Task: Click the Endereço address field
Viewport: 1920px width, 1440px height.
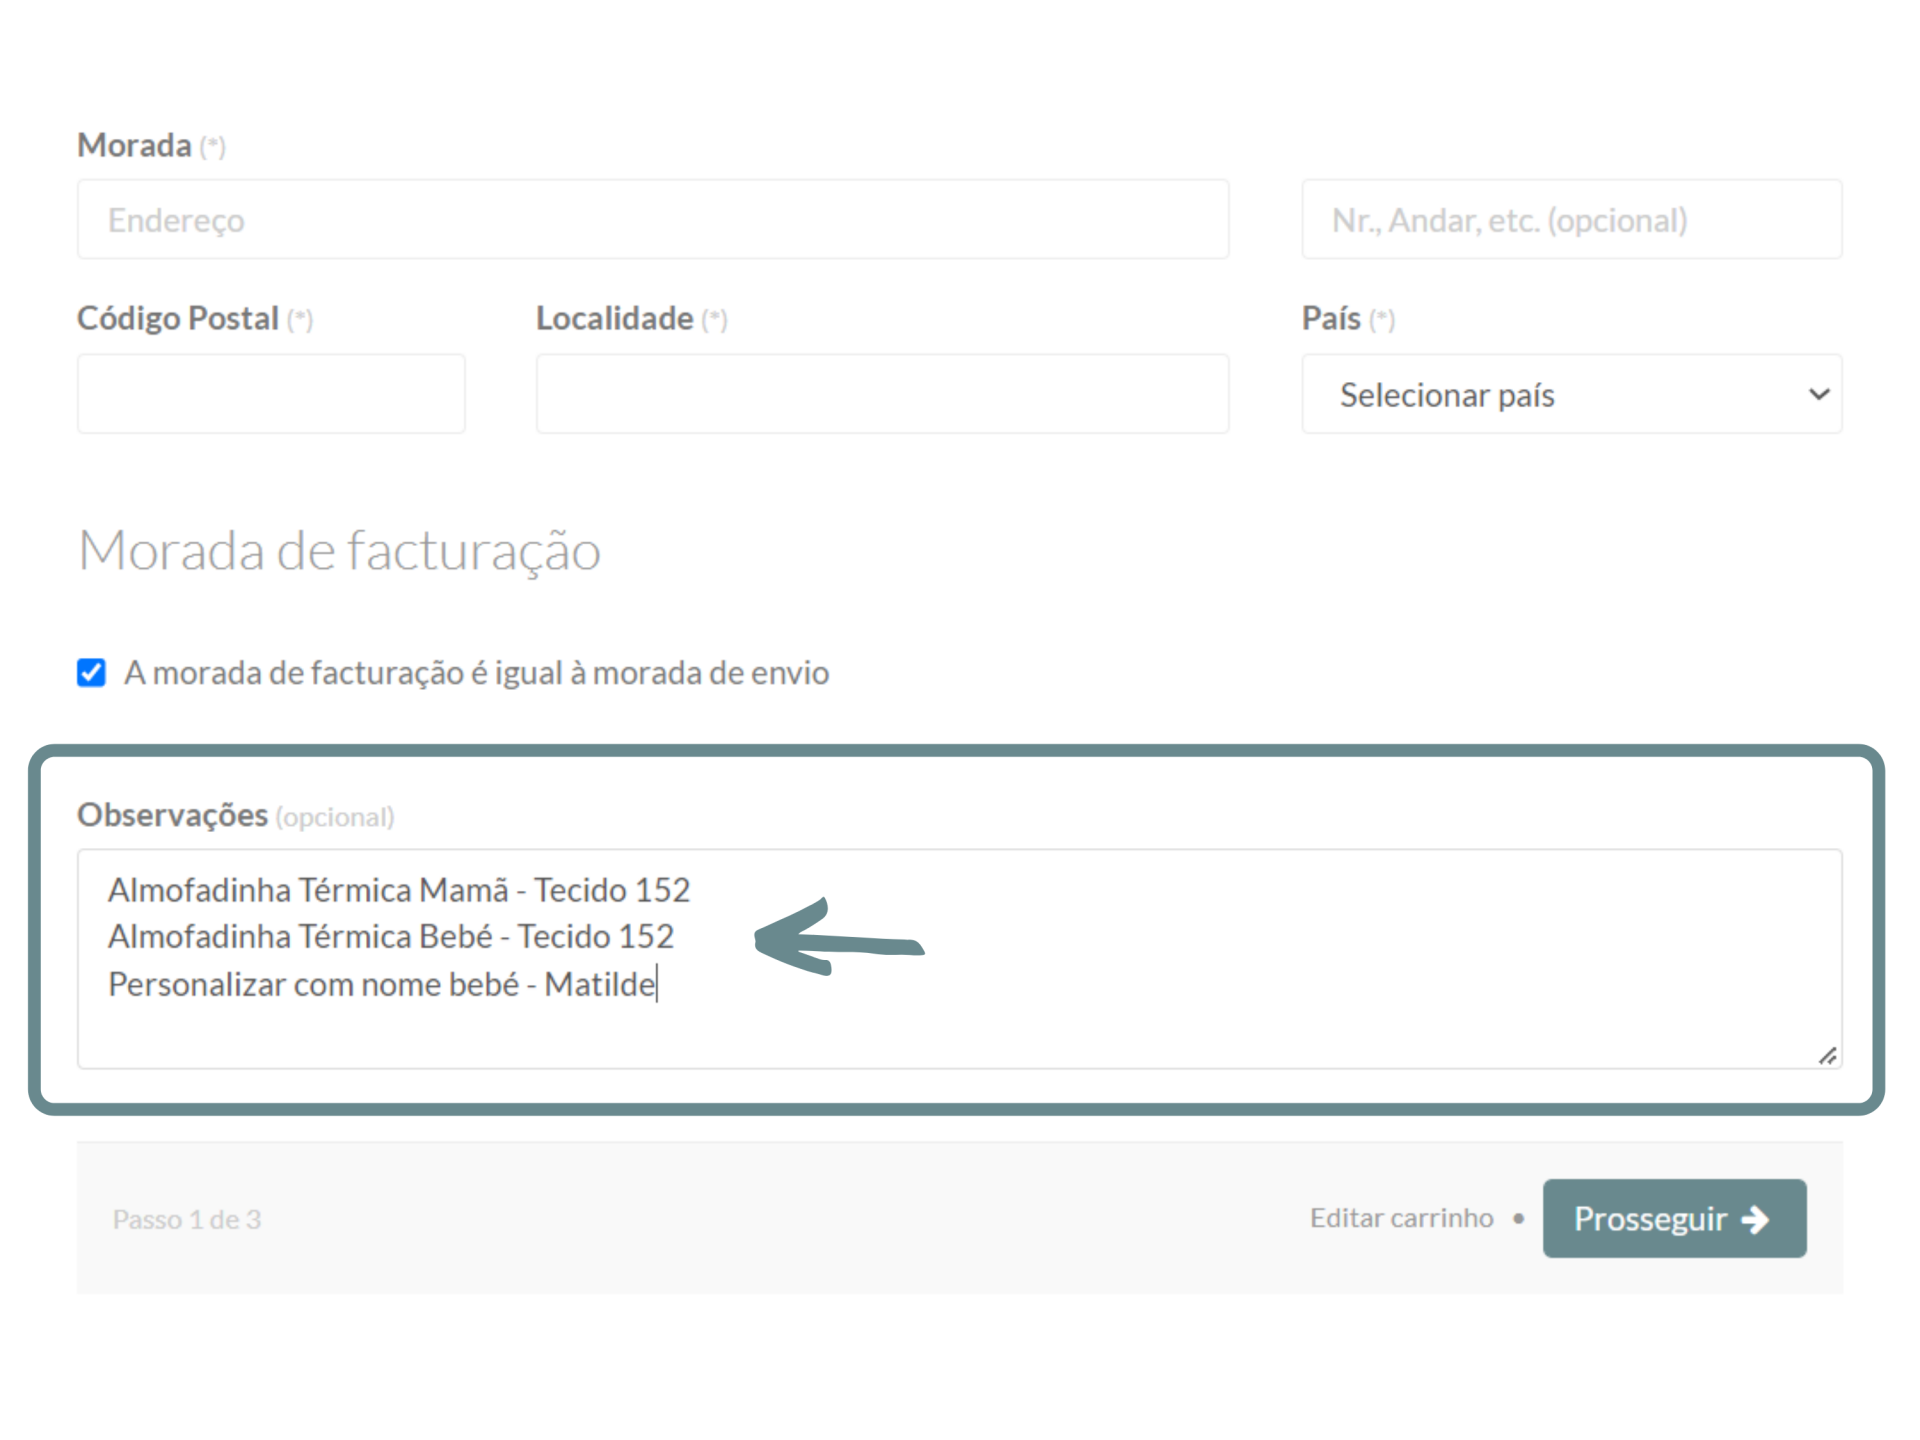Action: pyautogui.click(x=652, y=220)
